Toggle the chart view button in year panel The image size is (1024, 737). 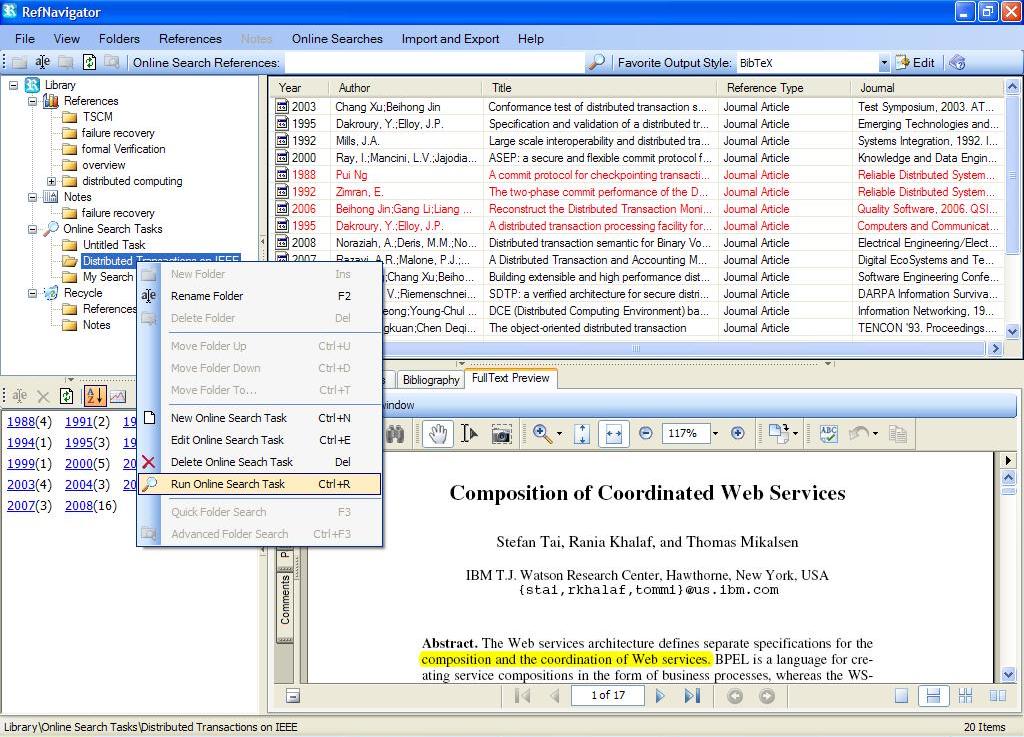click(118, 396)
